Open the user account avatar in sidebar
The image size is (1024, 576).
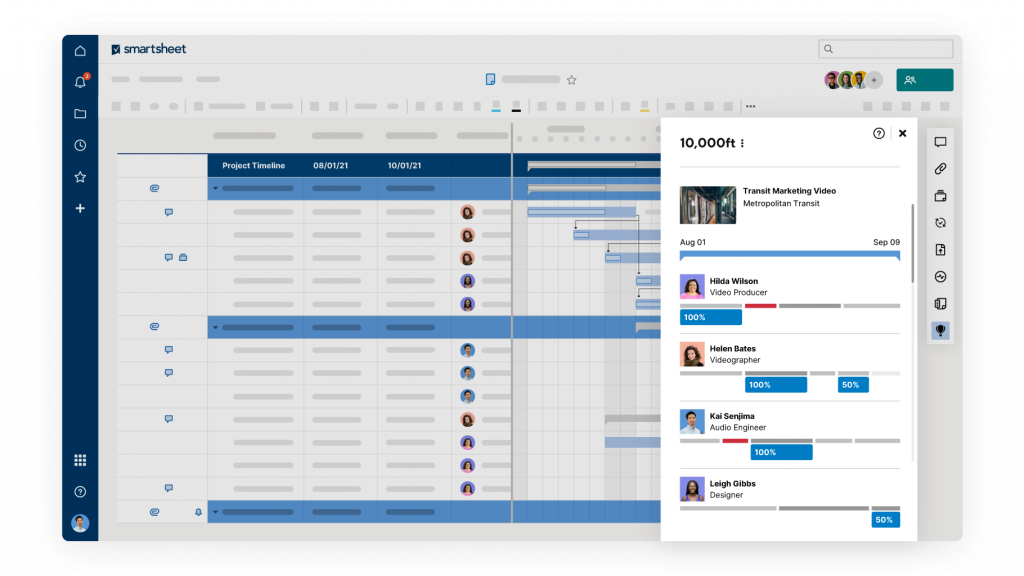pyautogui.click(x=80, y=523)
